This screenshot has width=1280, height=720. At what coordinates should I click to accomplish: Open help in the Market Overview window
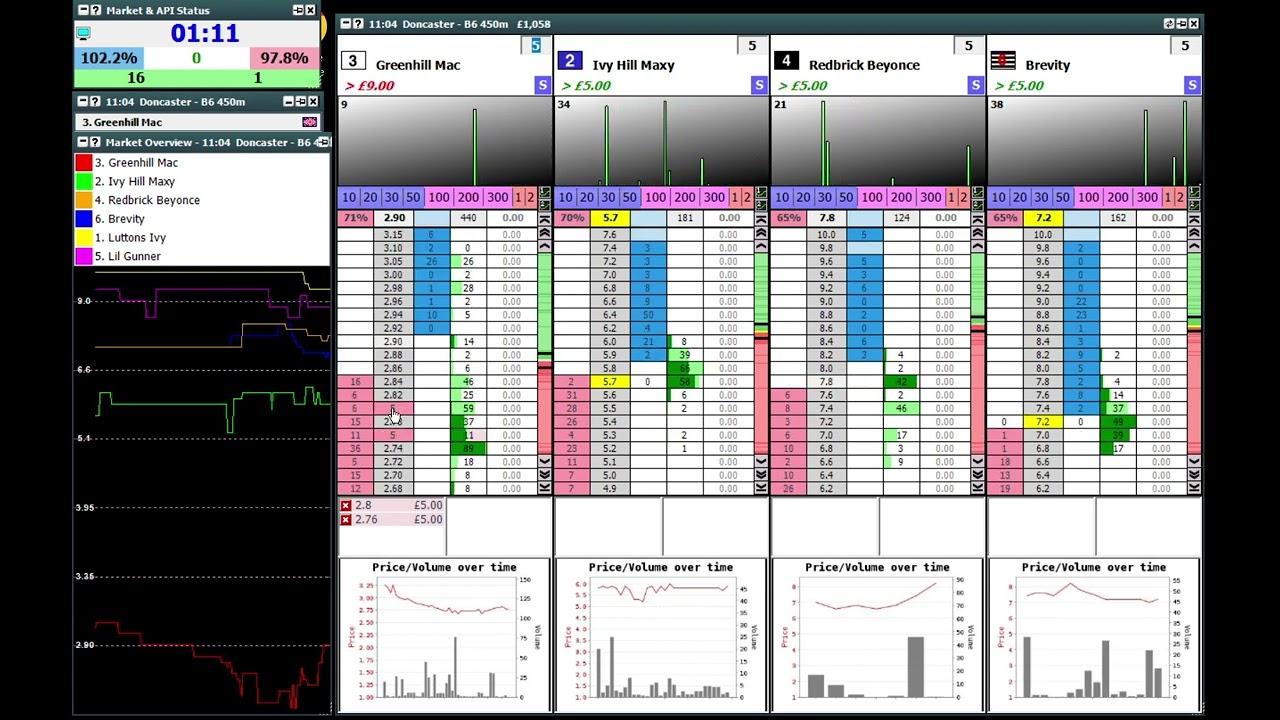pos(95,142)
